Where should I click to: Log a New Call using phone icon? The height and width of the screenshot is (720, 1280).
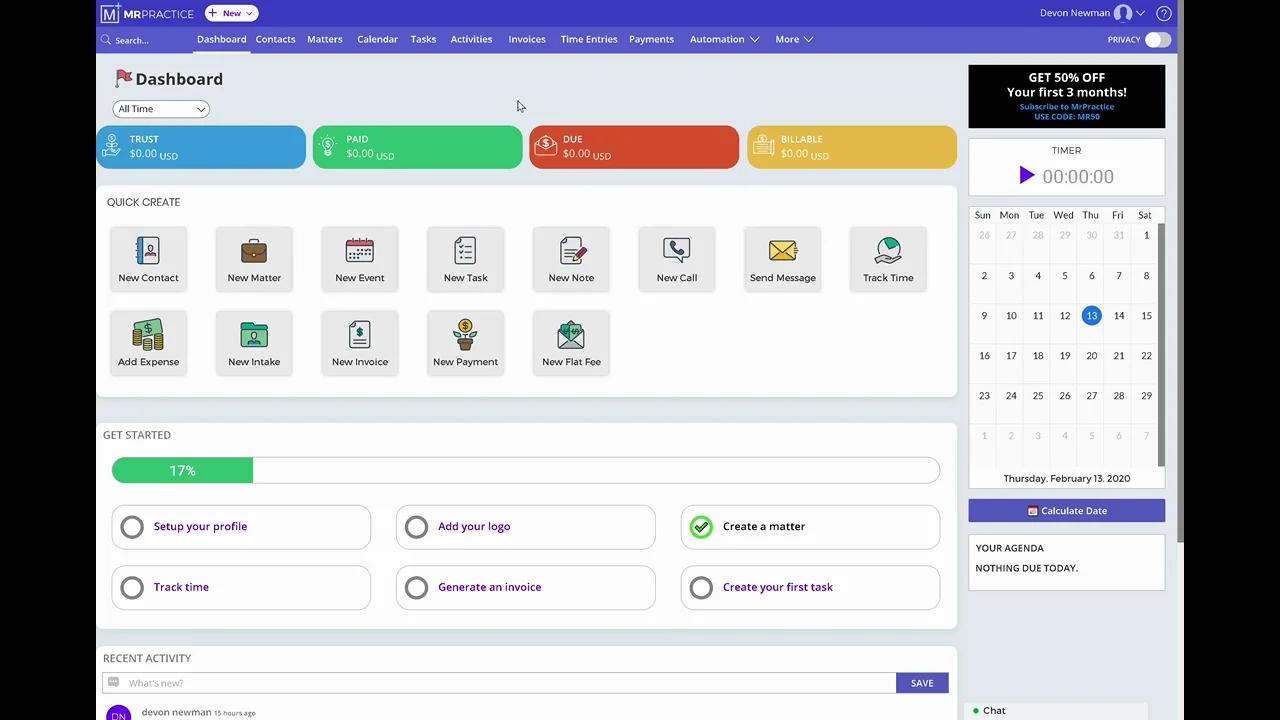coord(677,250)
